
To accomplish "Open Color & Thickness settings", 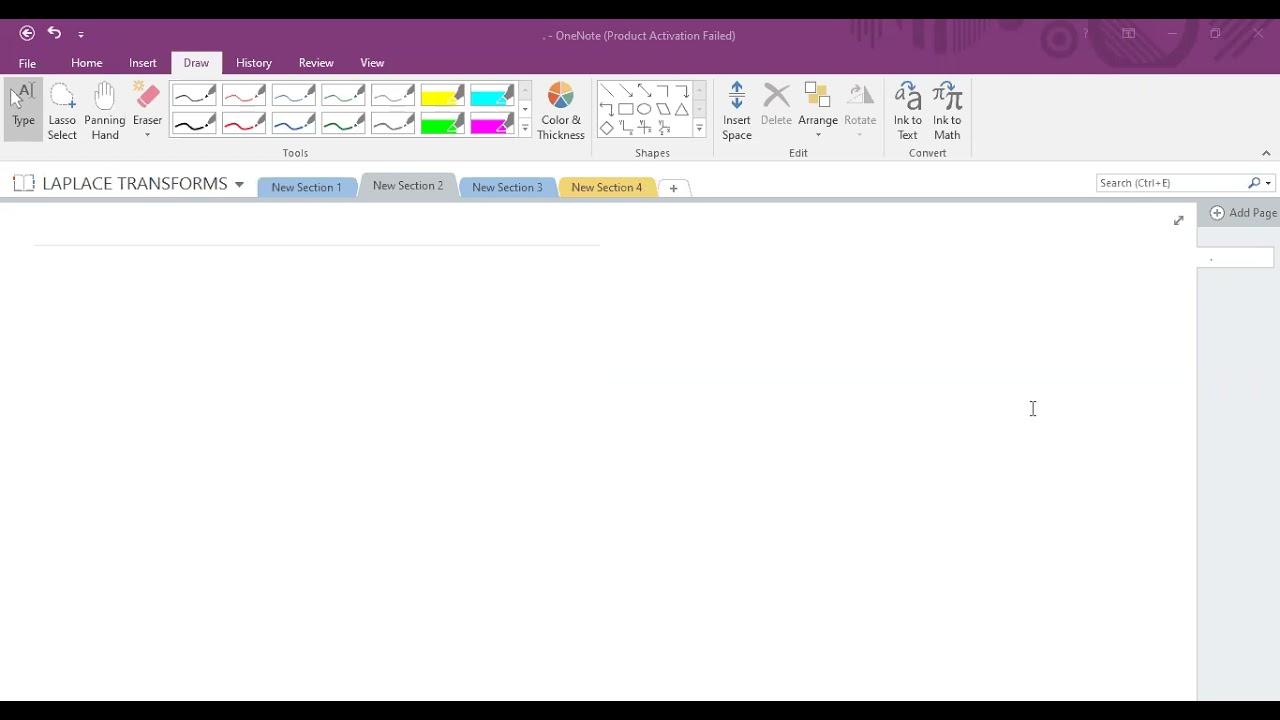I will point(561,111).
